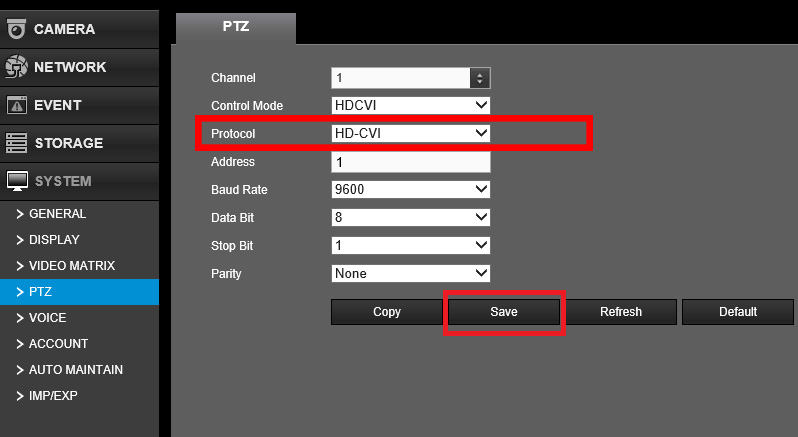Select the PTZ tab header
The height and width of the screenshot is (437, 798).
point(235,27)
